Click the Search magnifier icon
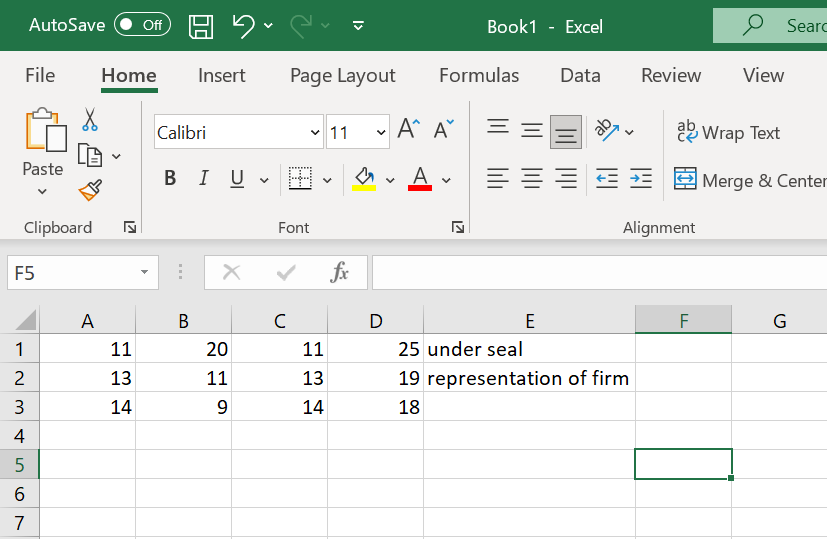827x539 pixels. [x=753, y=25]
